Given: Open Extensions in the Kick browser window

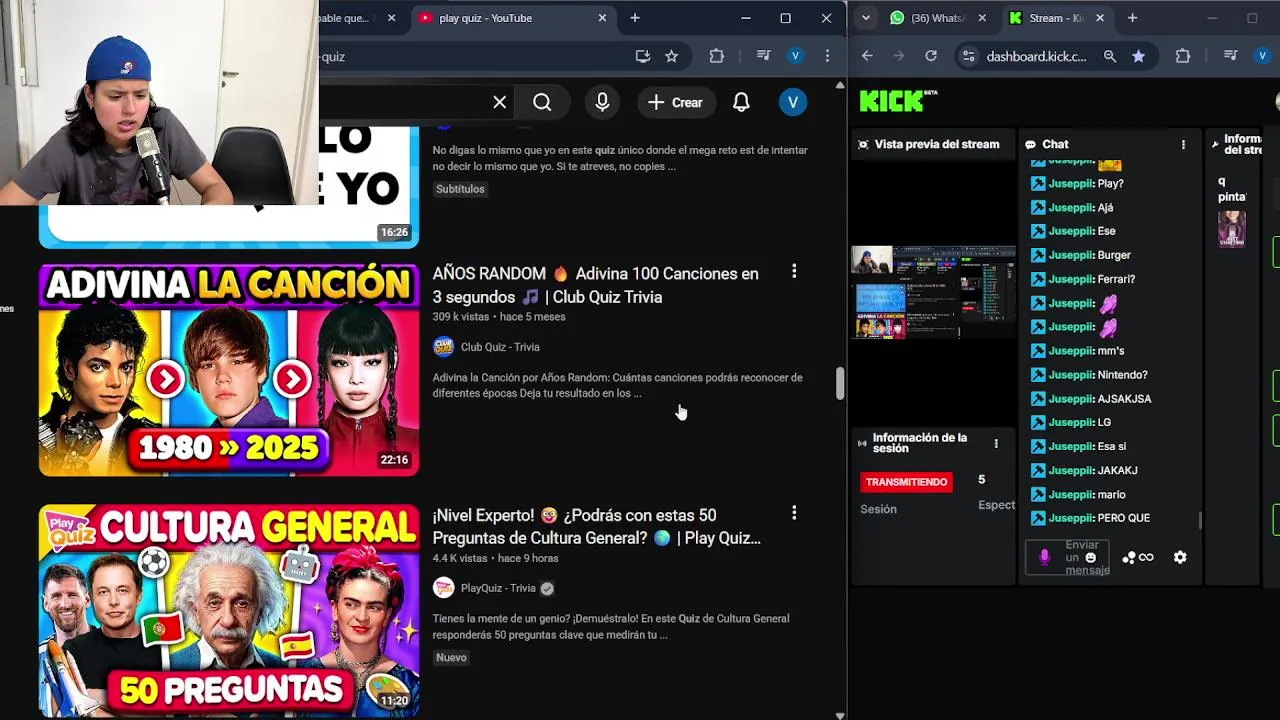Looking at the screenshot, I should coord(1183,56).
